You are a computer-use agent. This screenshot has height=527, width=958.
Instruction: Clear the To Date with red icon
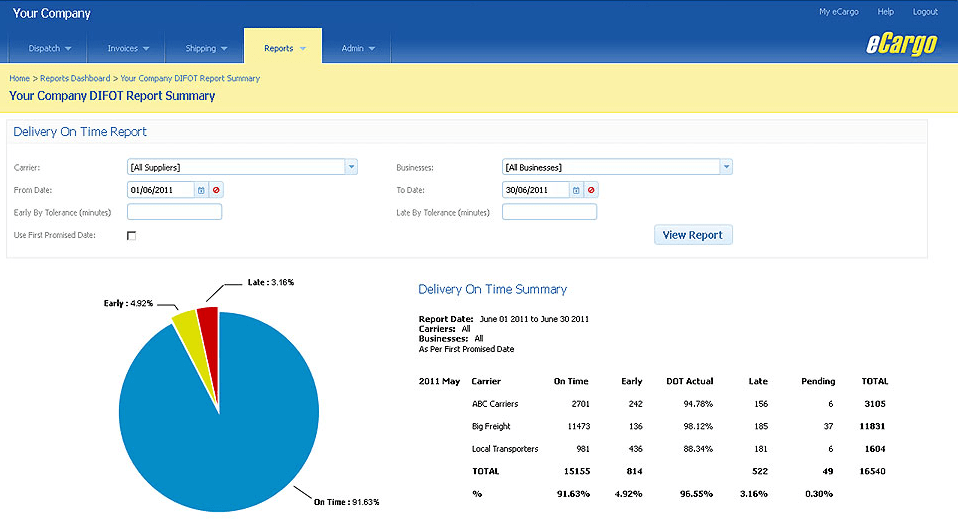[x=591, y=190]
